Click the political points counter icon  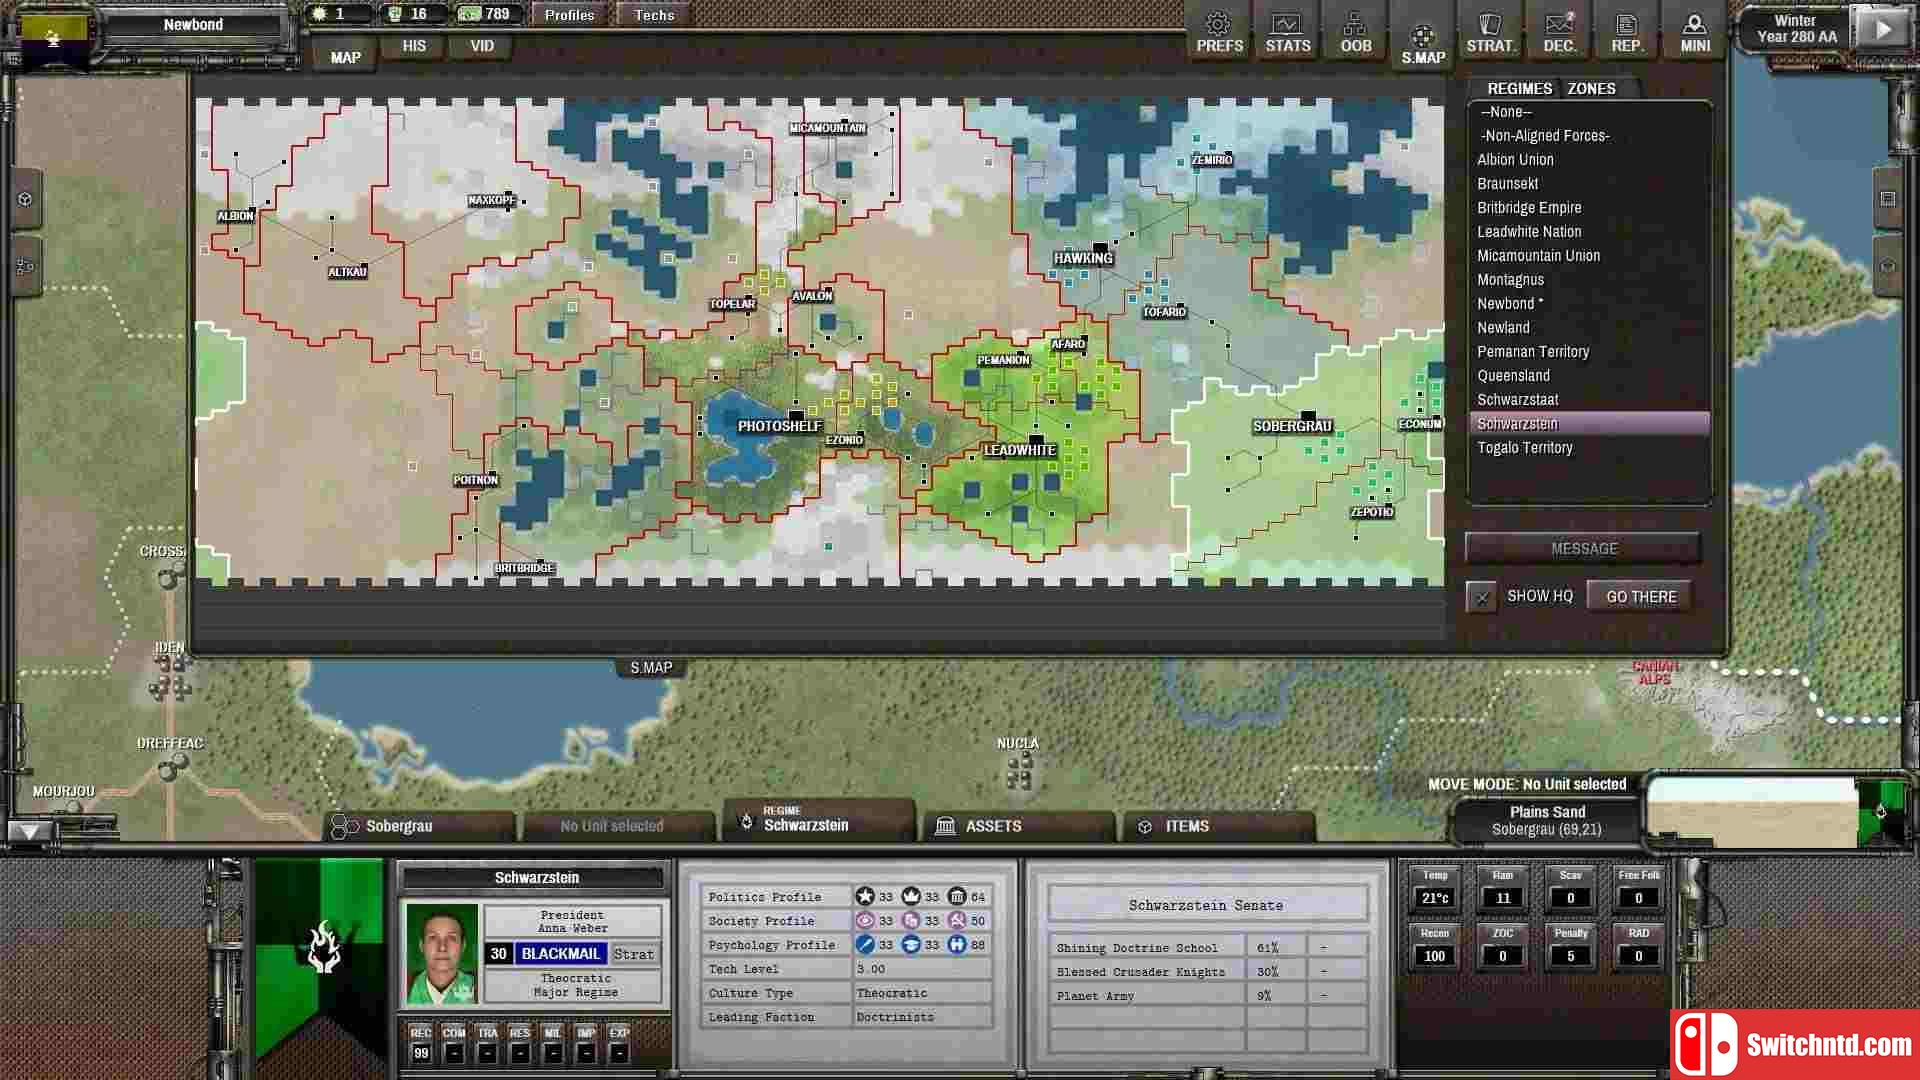coord(320,14)
